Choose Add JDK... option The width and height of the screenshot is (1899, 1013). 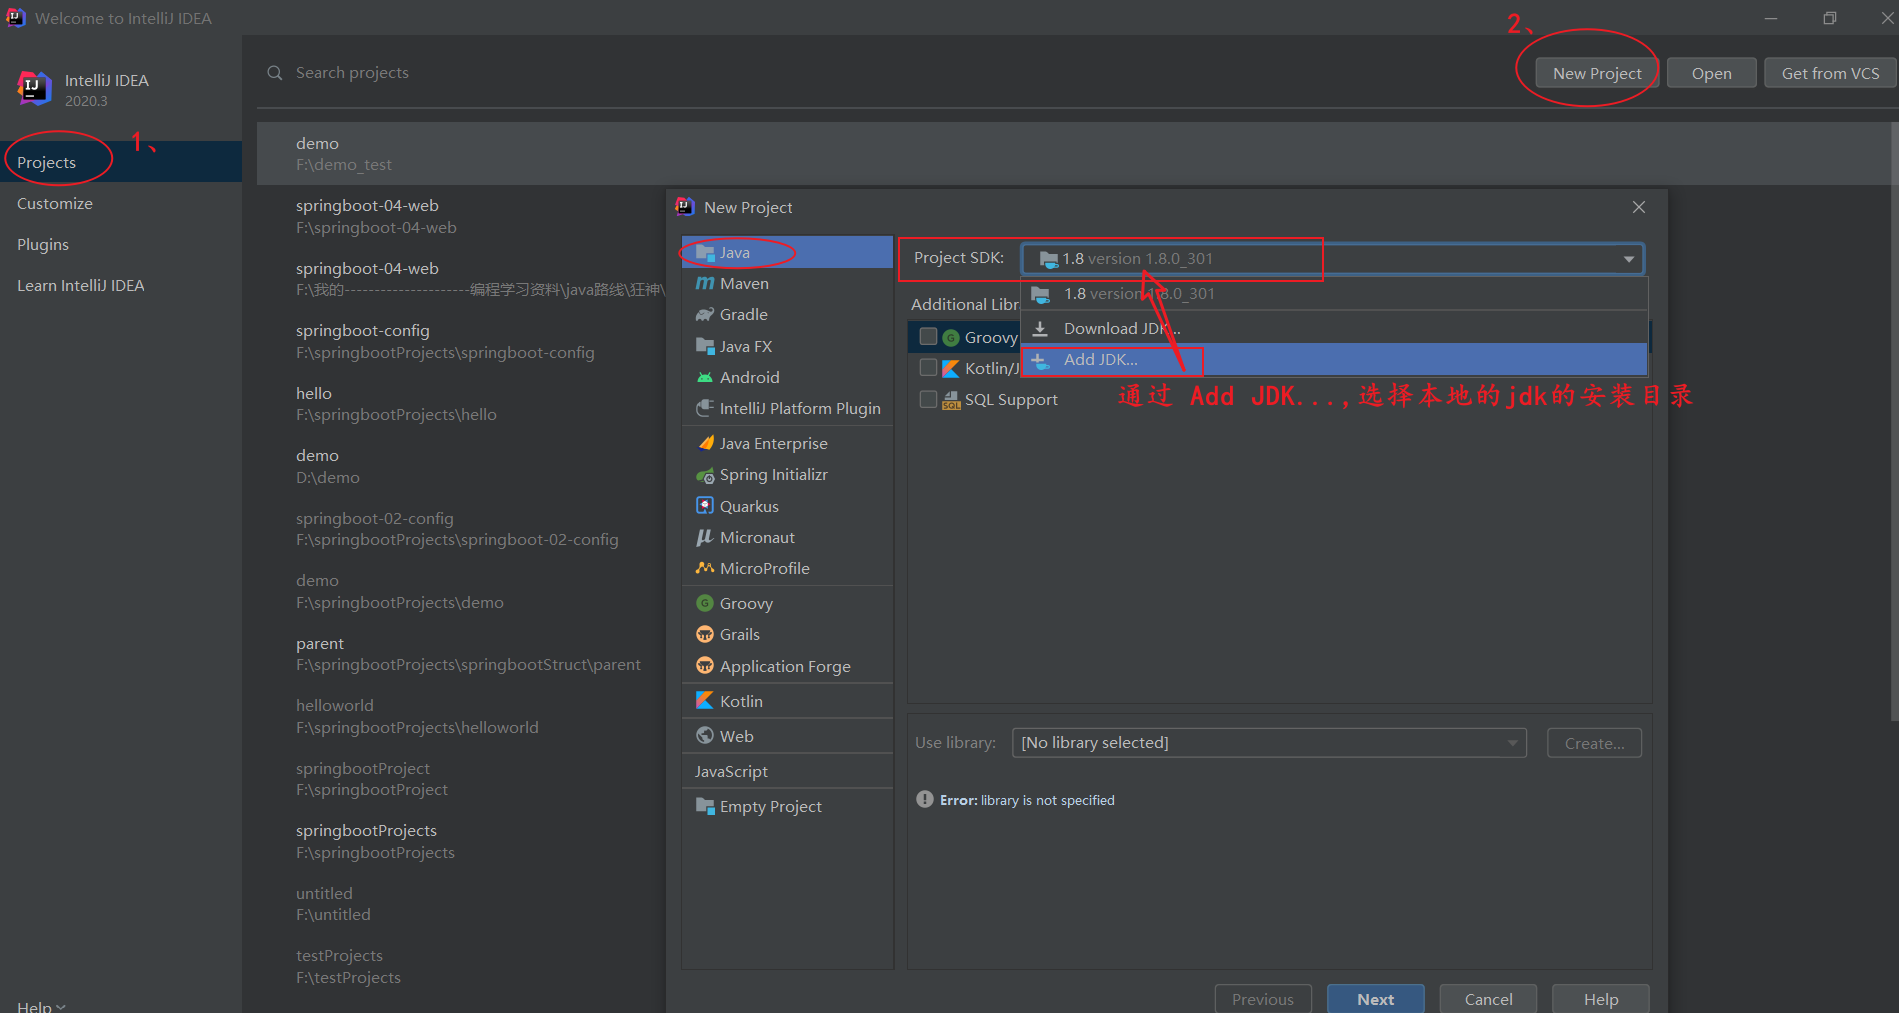pos(1334,360)
